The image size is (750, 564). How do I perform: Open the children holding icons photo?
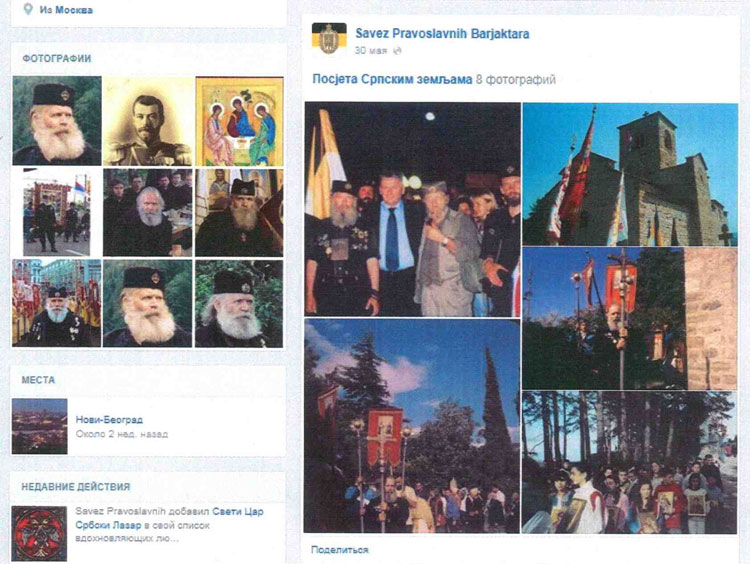point(629,463)
